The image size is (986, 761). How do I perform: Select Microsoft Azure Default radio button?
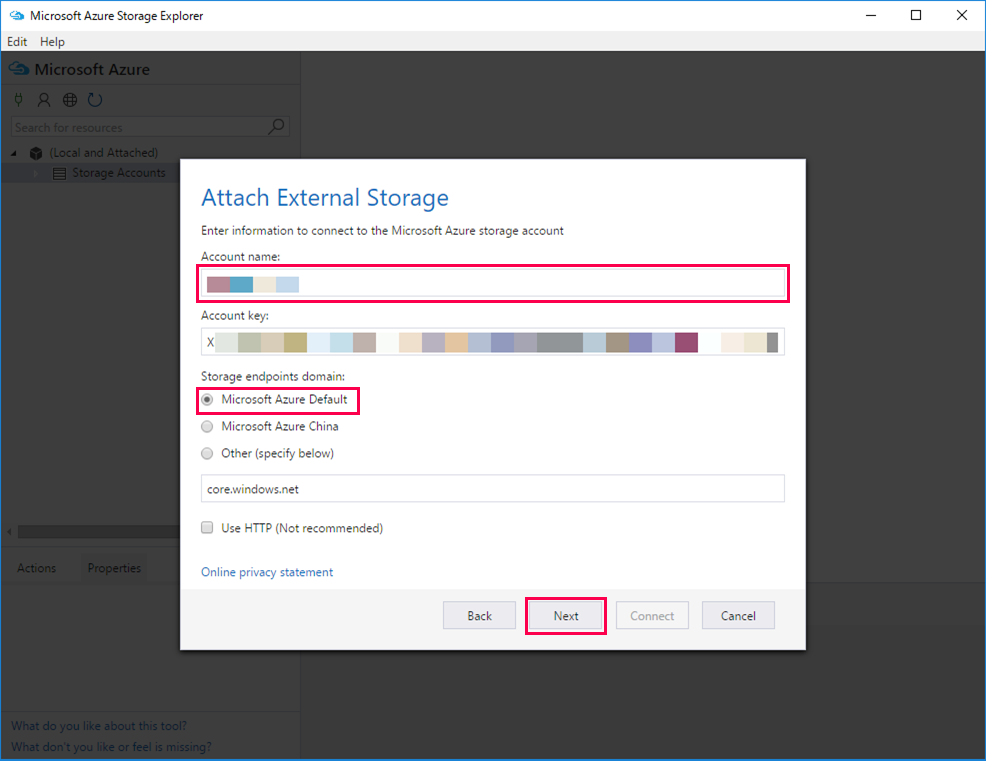click(x=207, y=400)
